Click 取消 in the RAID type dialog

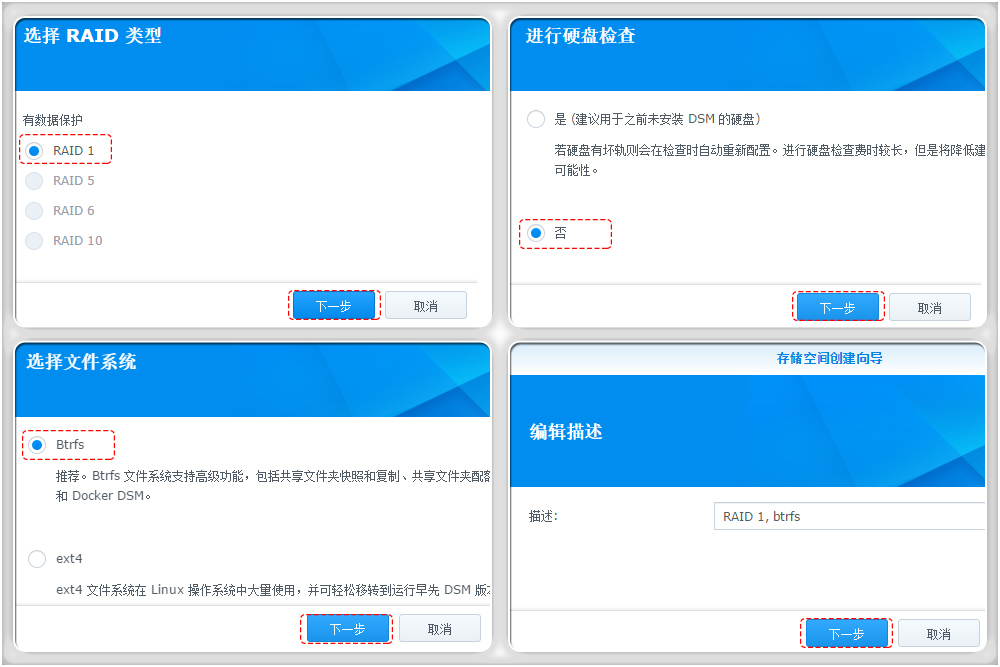pos(427,304)
